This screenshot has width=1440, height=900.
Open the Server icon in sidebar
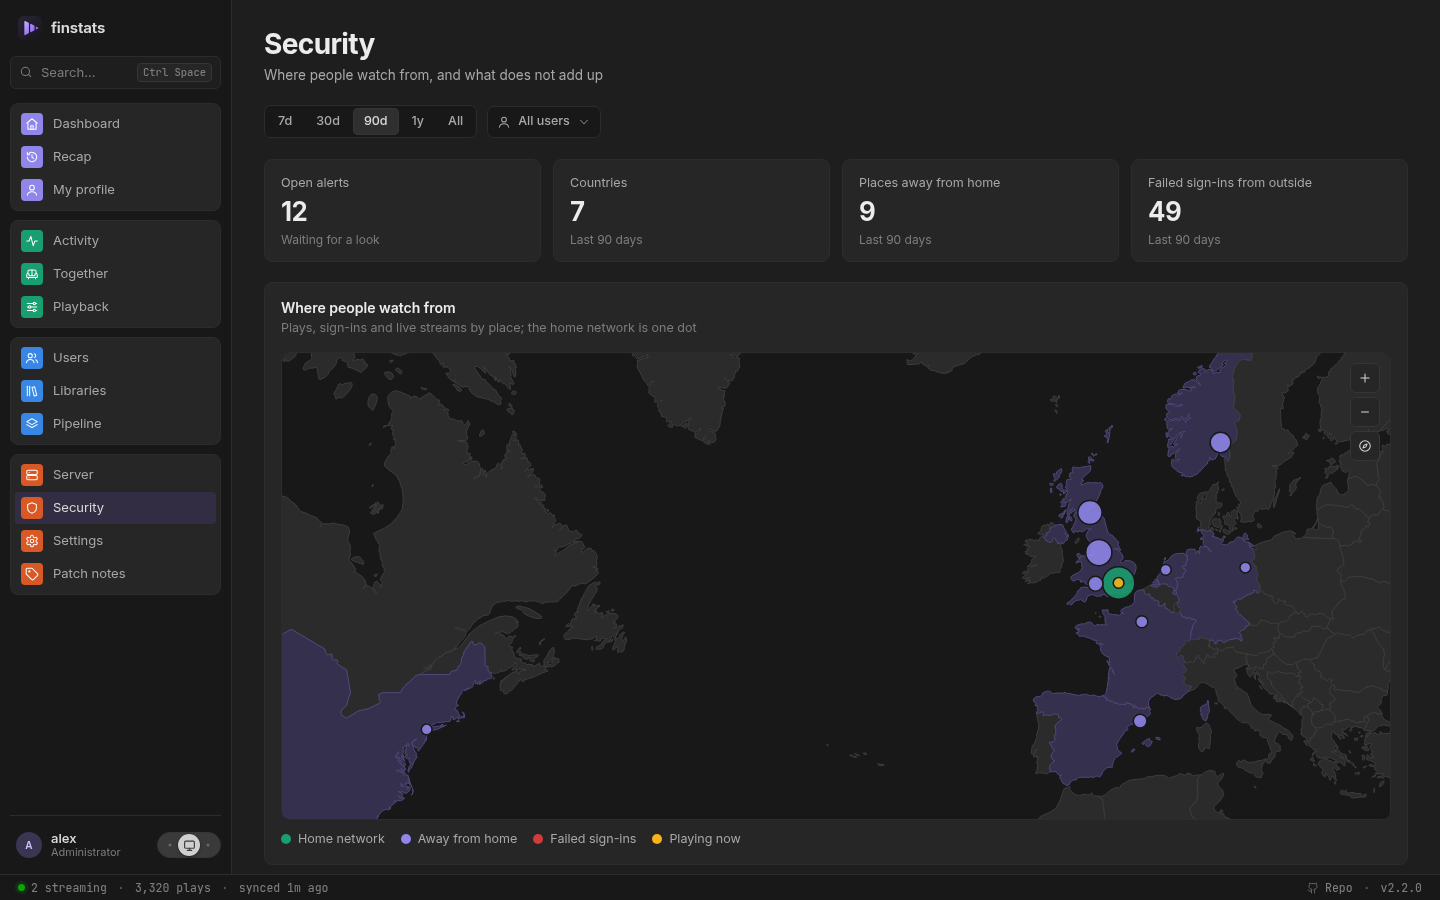[32, 475]
